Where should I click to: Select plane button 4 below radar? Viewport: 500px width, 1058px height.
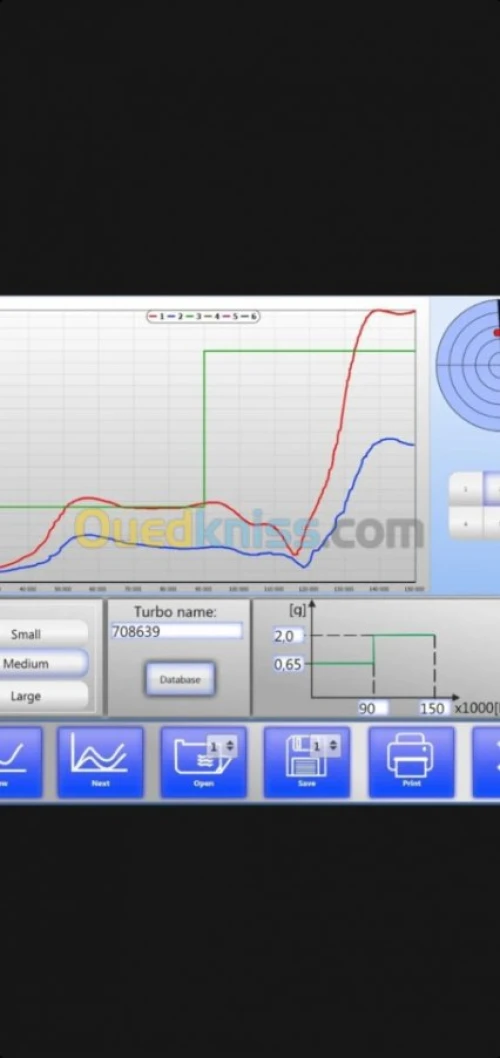466,522
